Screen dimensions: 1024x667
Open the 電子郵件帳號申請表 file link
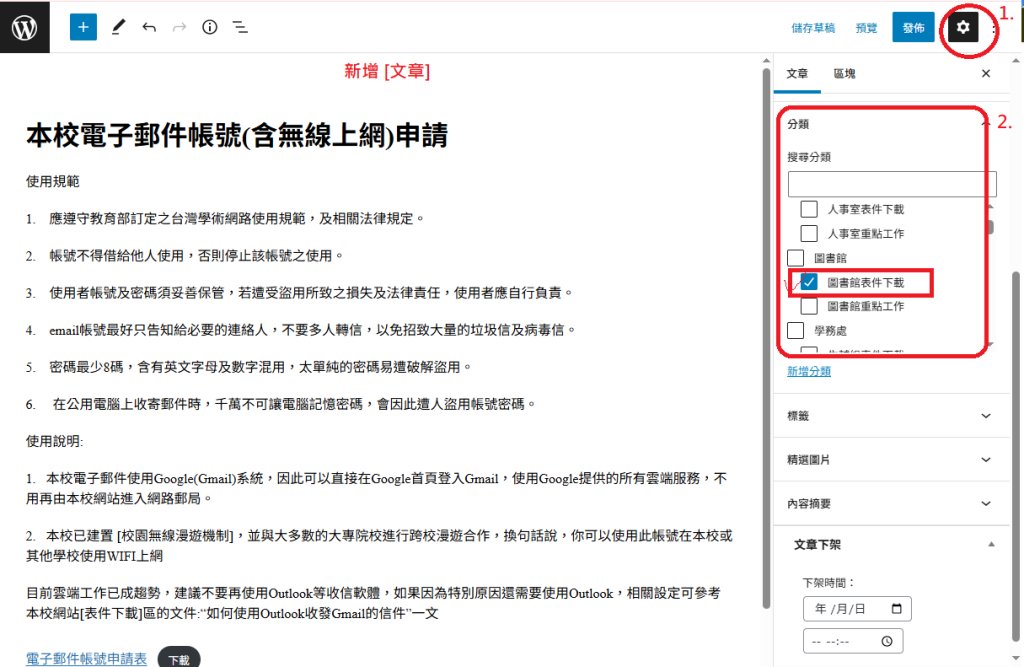[x=86, y=659]
